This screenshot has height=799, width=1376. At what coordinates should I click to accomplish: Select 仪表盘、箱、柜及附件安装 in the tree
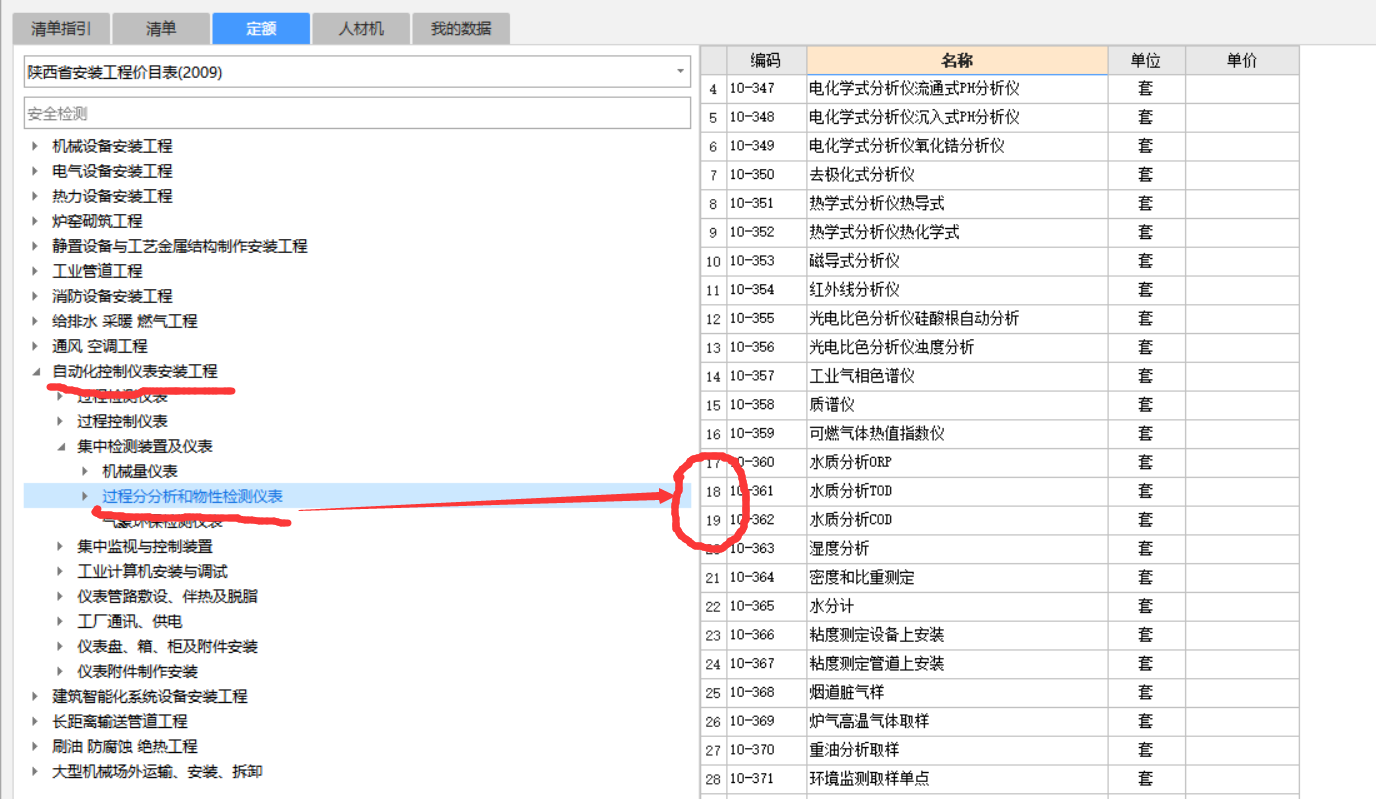(167, 646)
